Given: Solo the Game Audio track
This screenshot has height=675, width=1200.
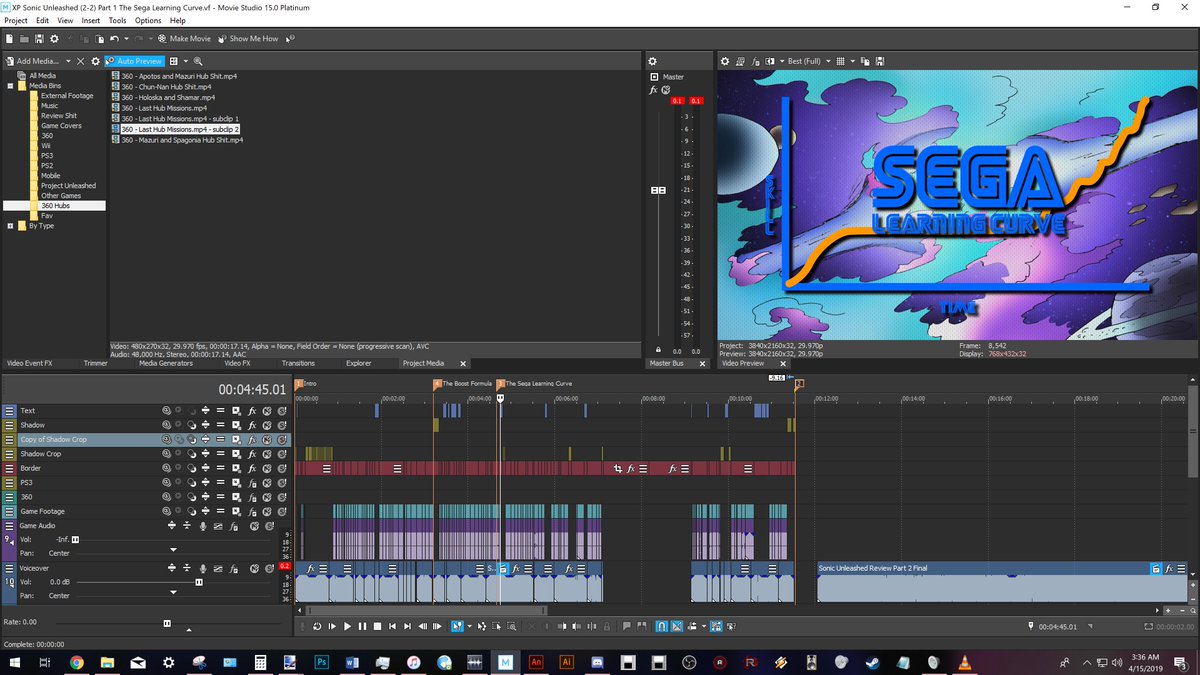Looking at the screenshot, I should (x=269, y=525).
